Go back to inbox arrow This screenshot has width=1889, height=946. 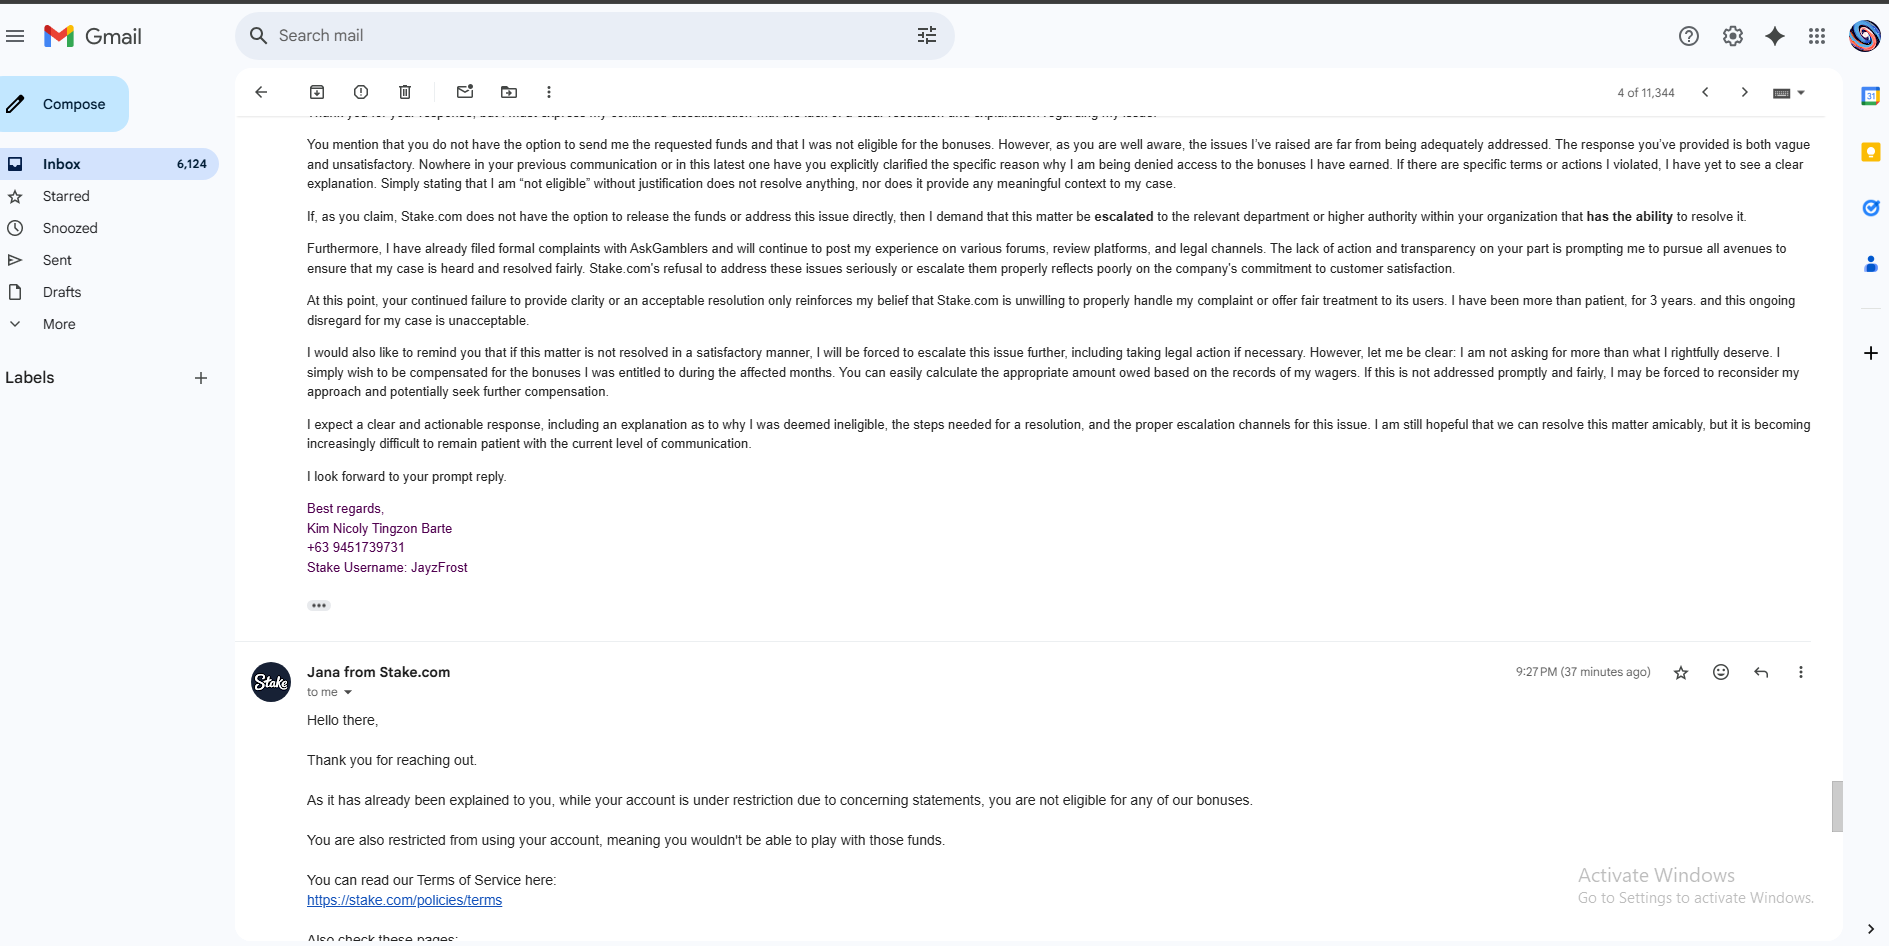[261, 92]
